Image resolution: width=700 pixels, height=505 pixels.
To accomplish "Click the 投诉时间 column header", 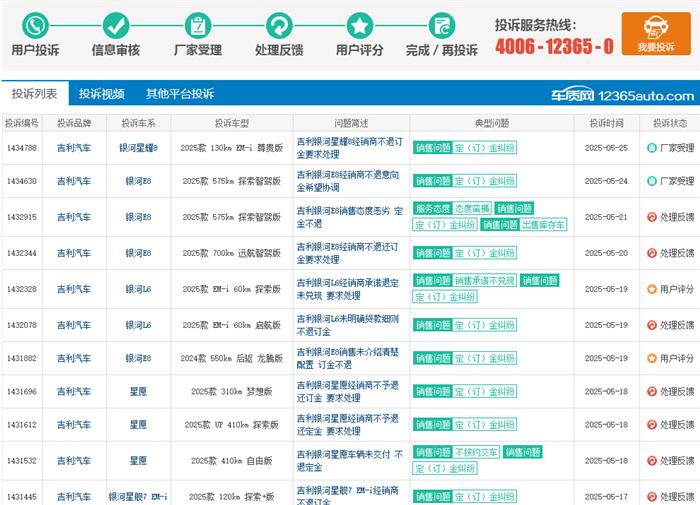I will pos(606,123).
